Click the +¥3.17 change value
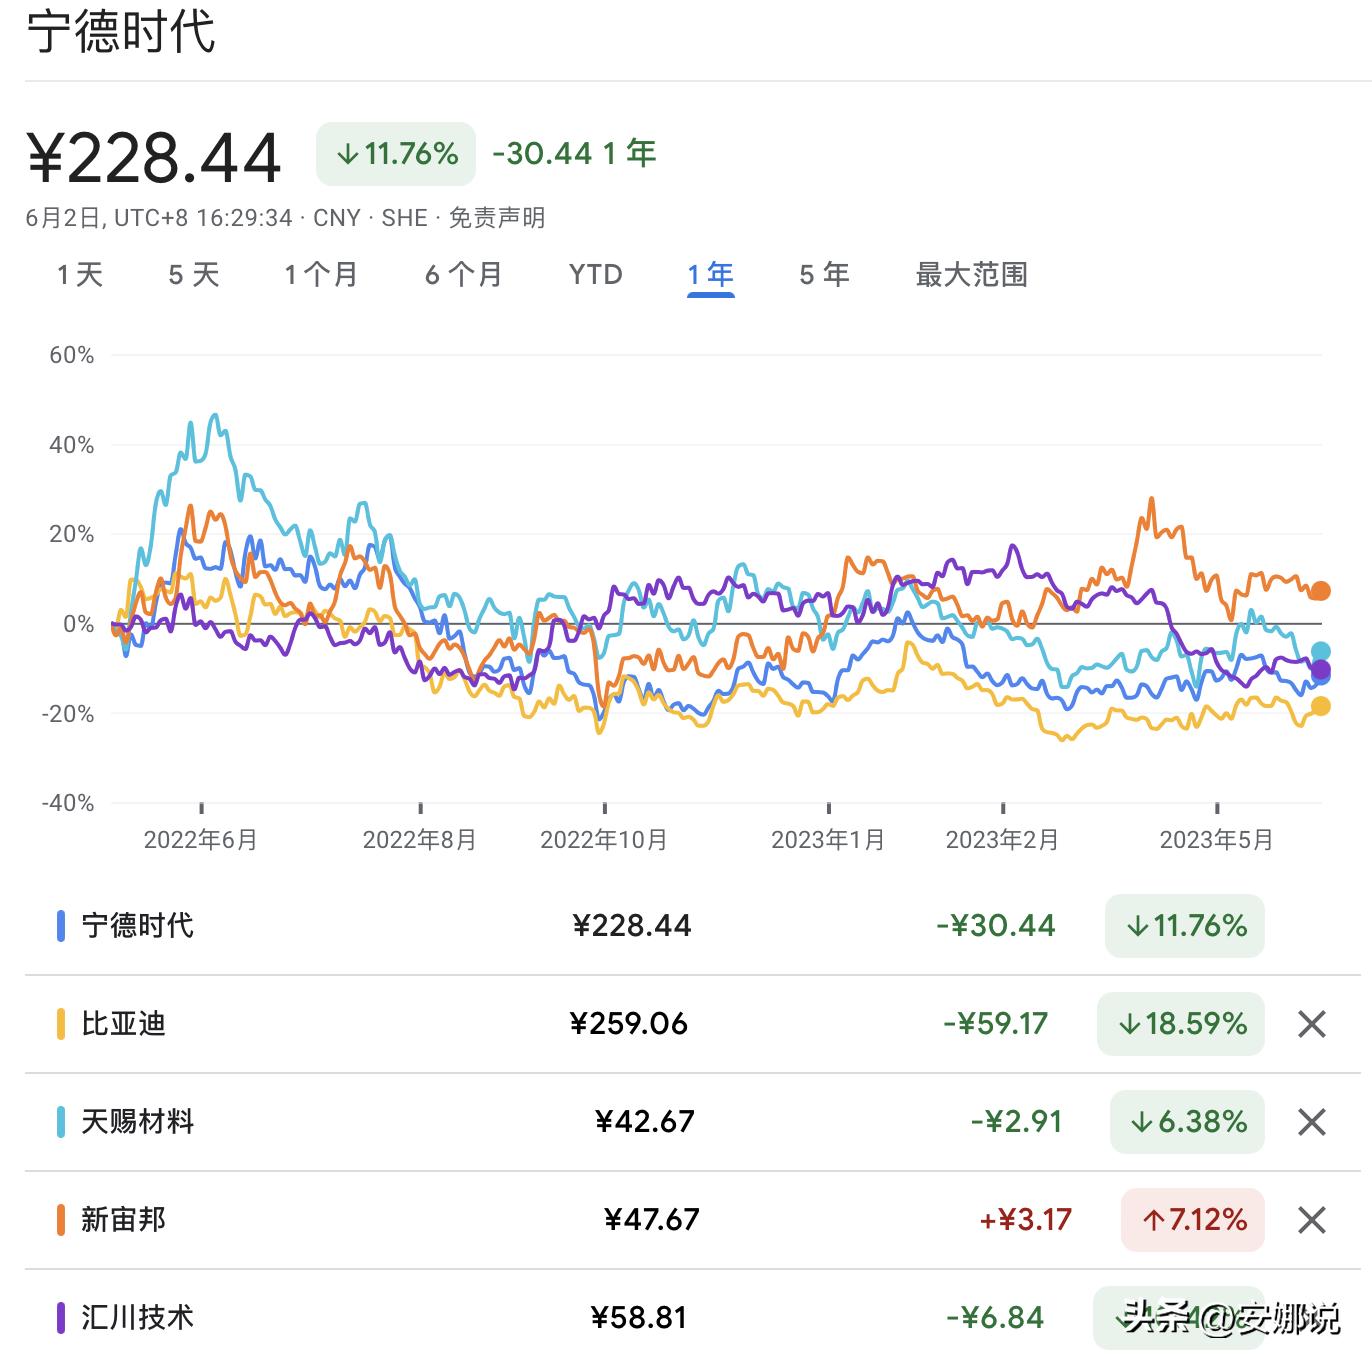 click(x=1026, y=1220)
